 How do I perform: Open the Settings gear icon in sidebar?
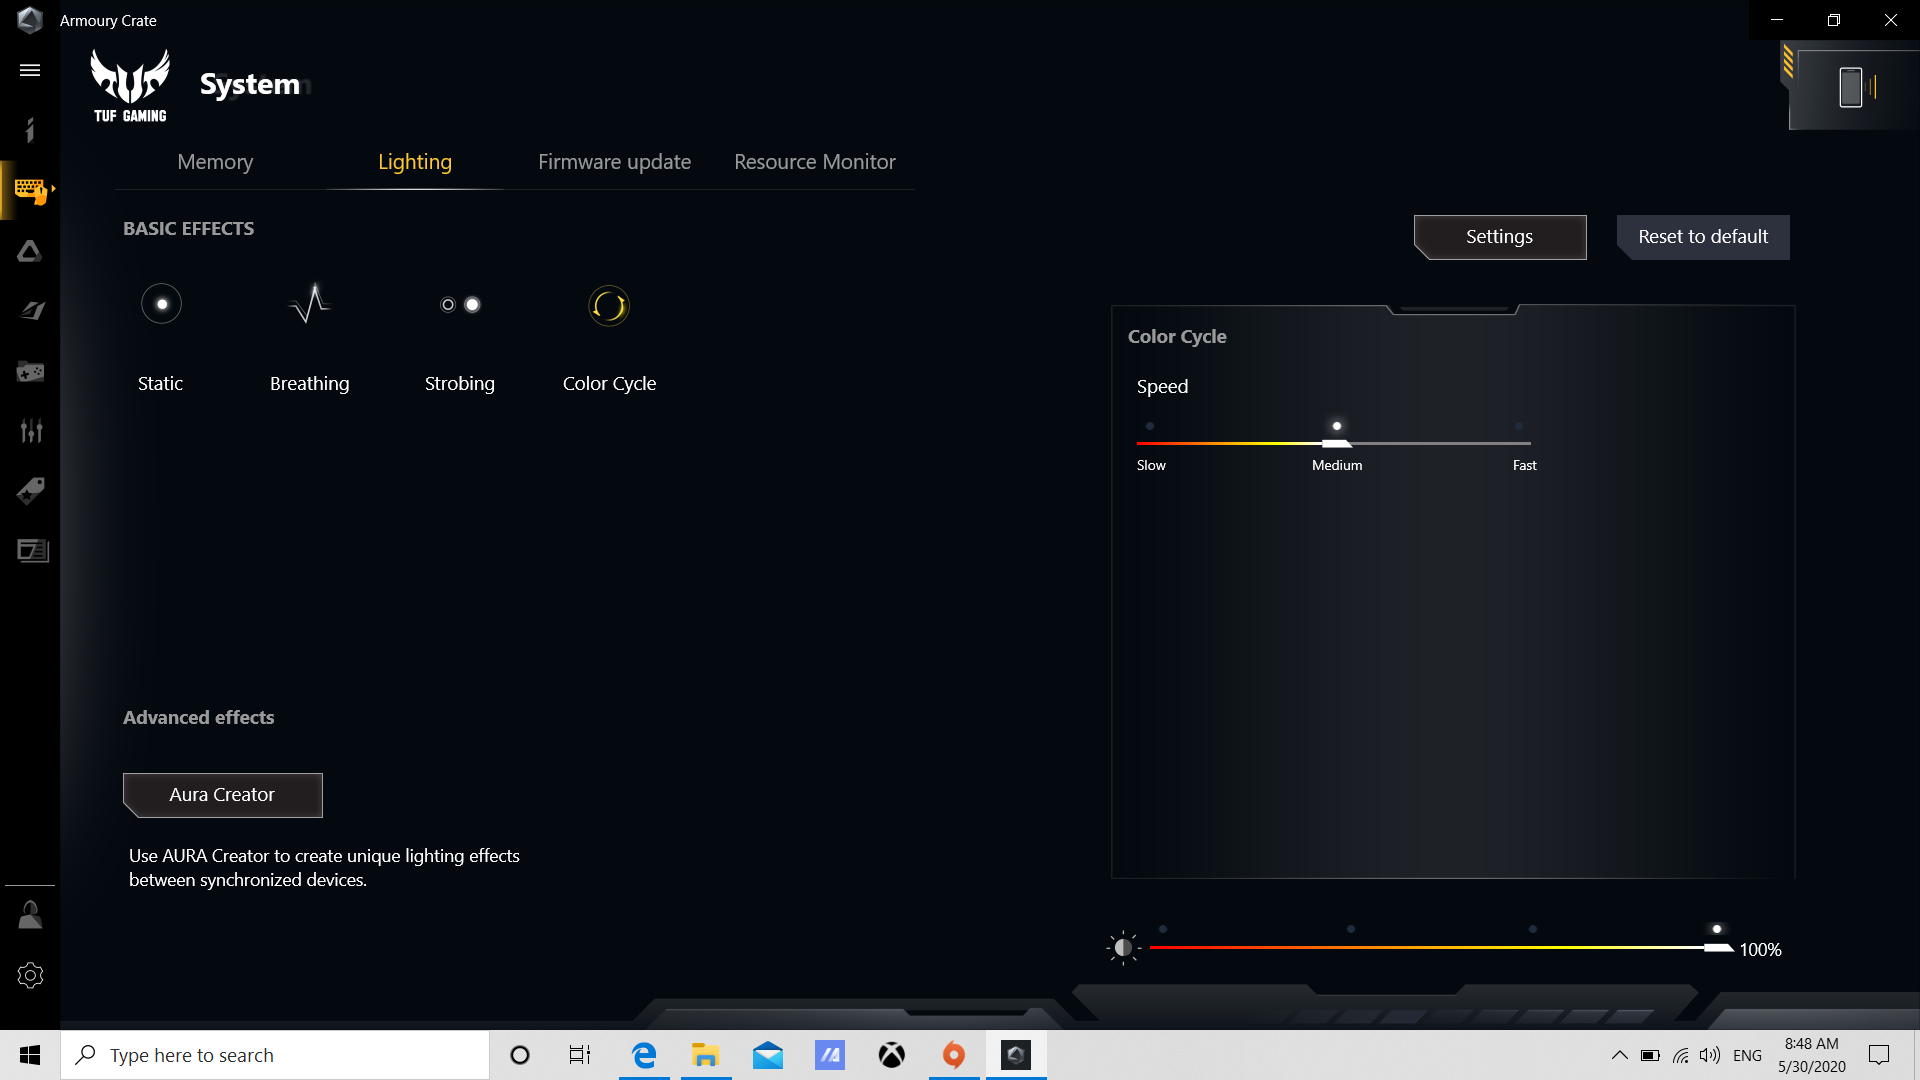(x=30, y=975)
